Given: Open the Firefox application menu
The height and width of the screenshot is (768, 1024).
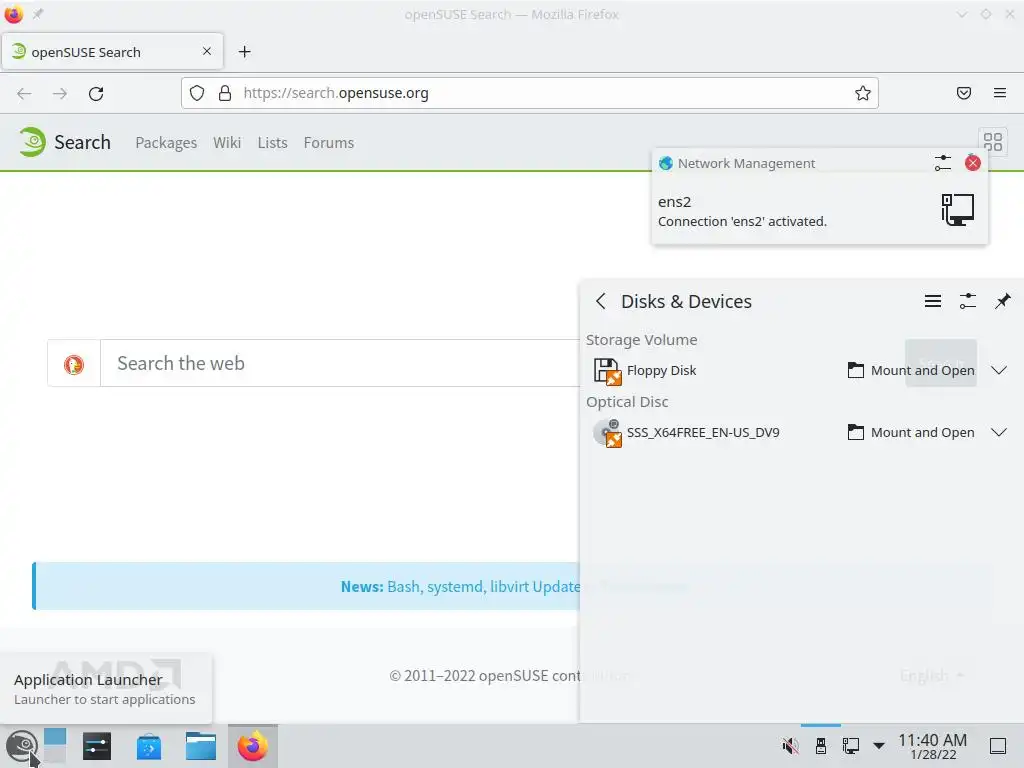Looking at the screenshot, I should pyautogui.click(x=1000, y=93).
